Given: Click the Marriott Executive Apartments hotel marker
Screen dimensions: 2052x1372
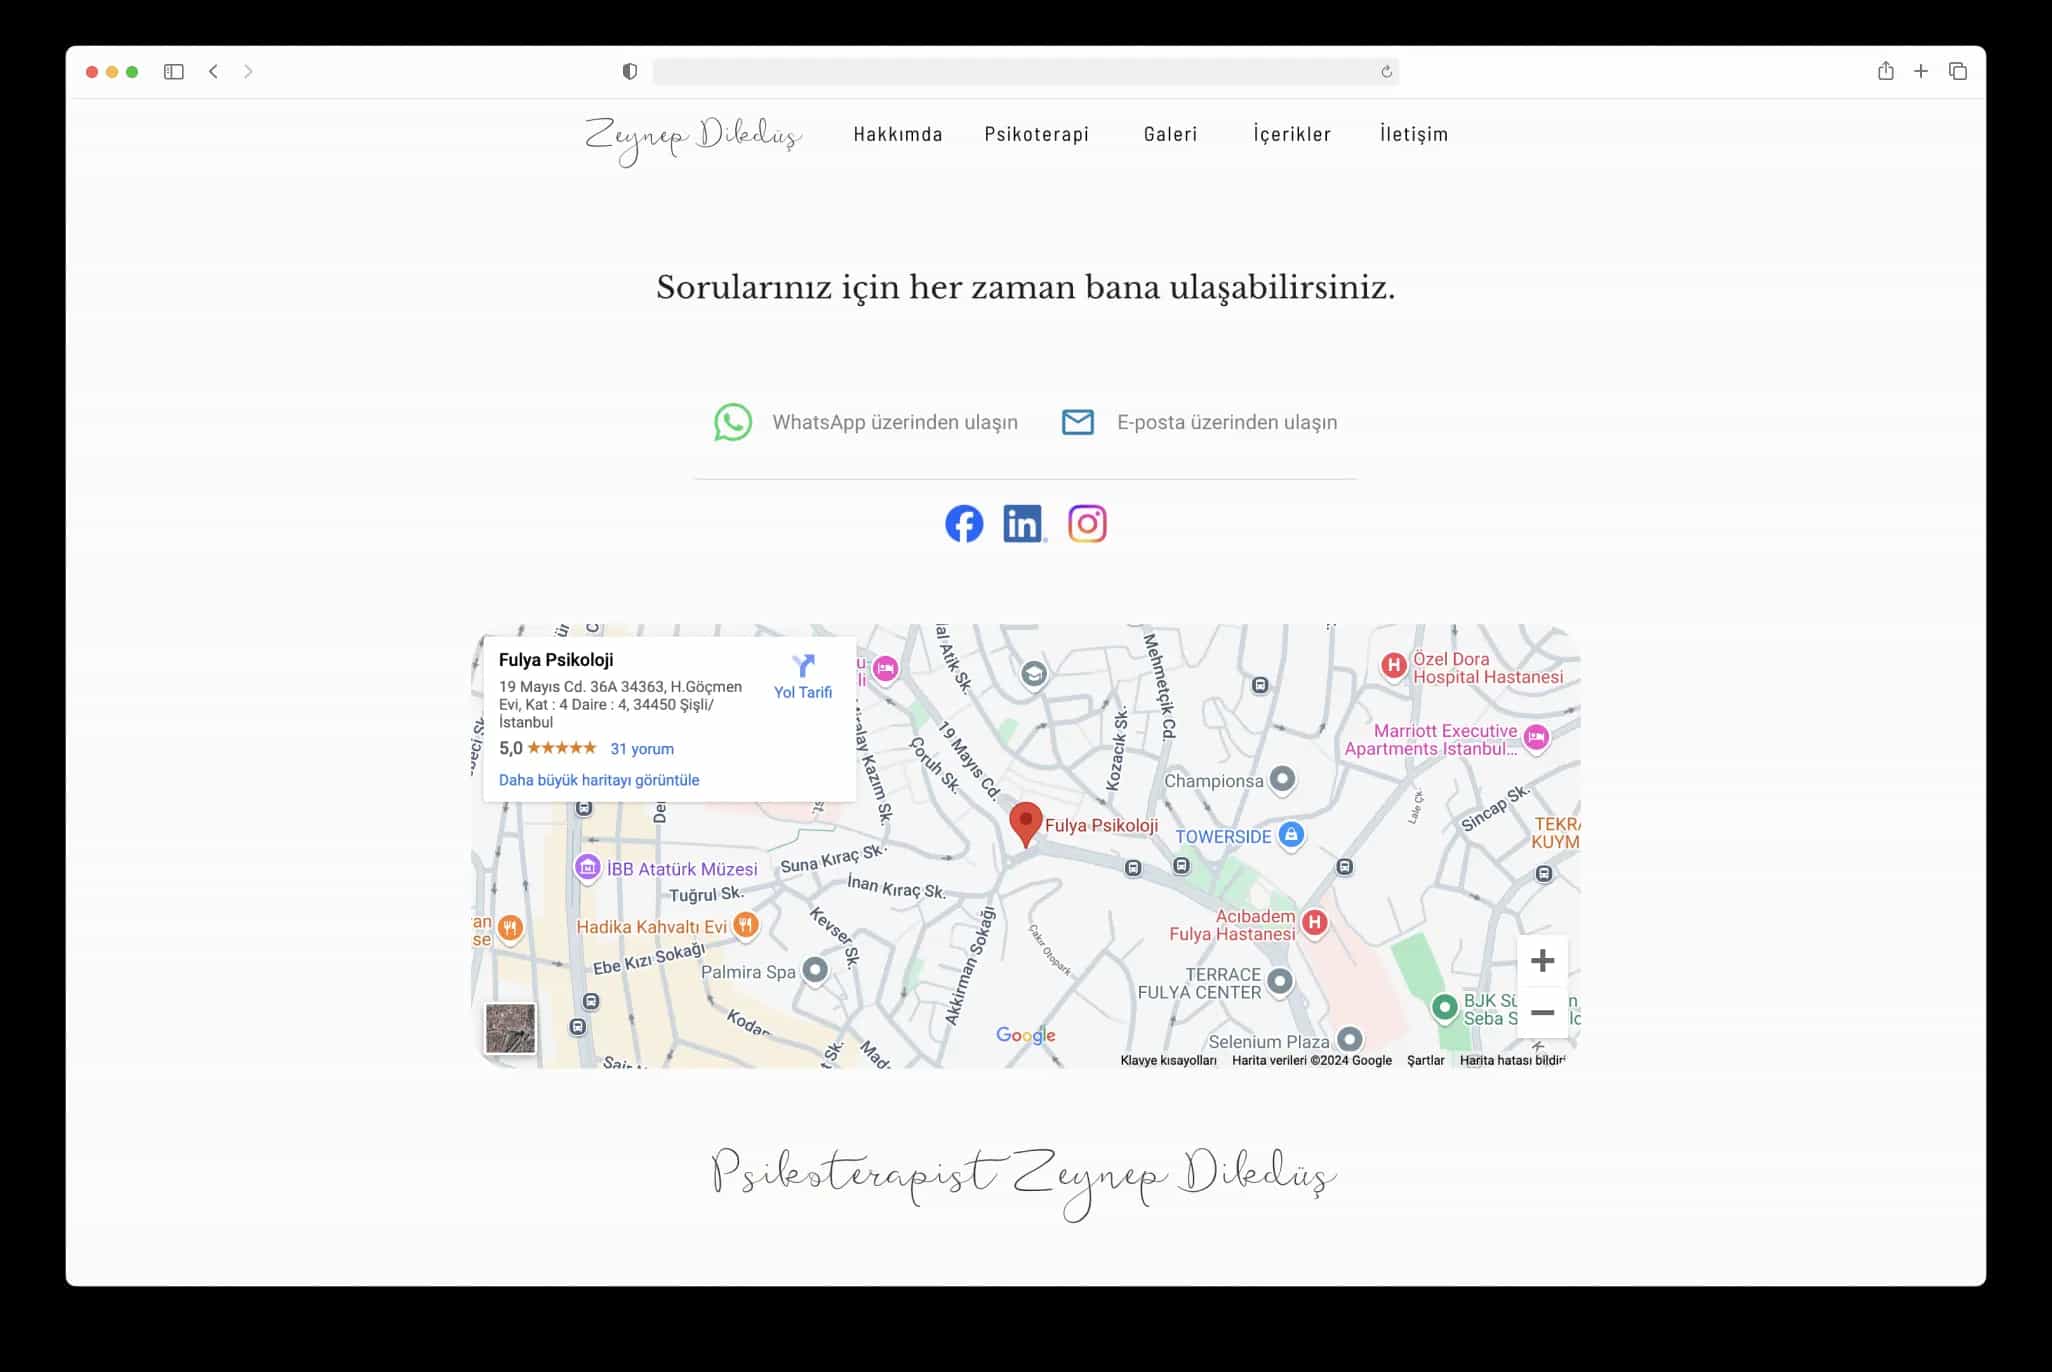Looking at the screenshot, I should (x=1537, y=738).
